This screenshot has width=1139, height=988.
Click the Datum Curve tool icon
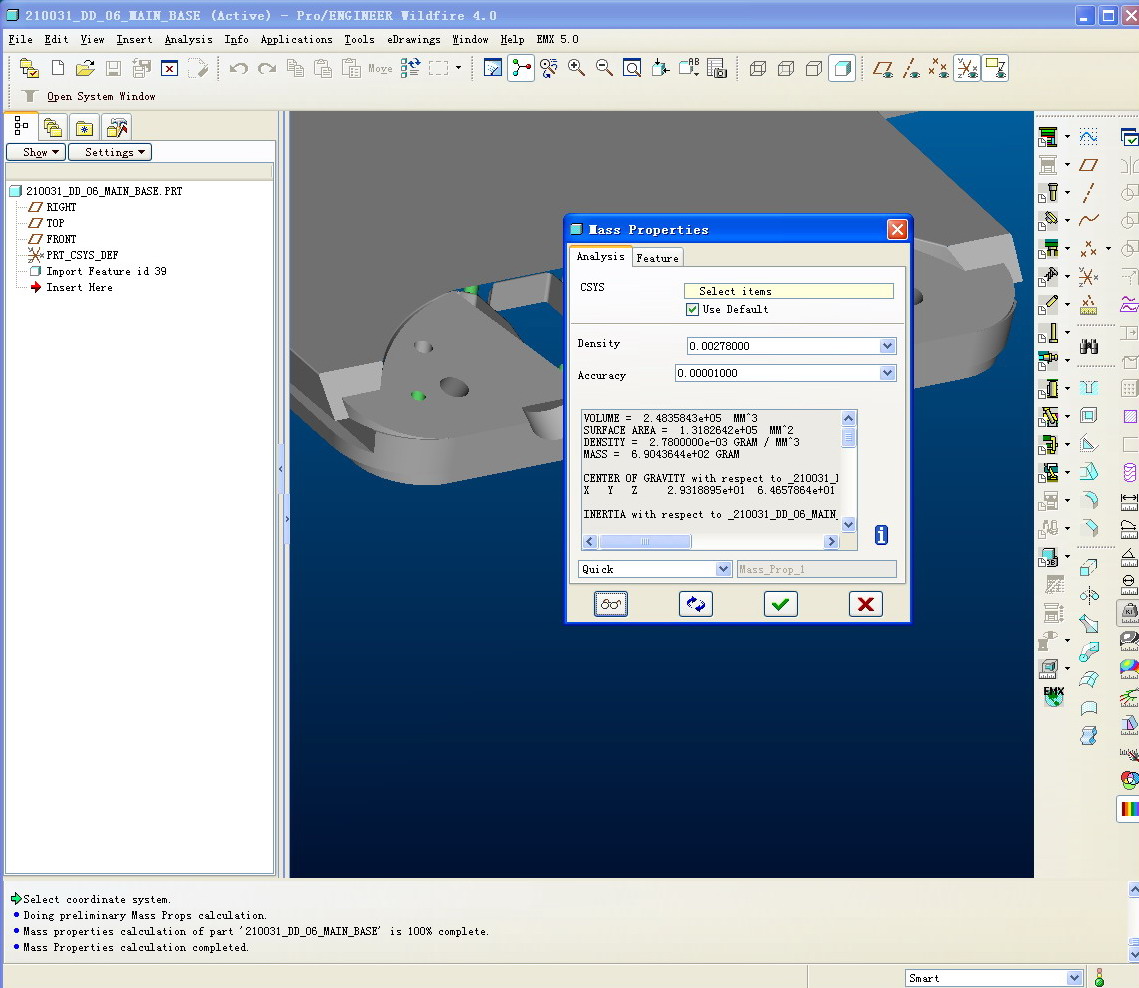tap(1088, 220)
